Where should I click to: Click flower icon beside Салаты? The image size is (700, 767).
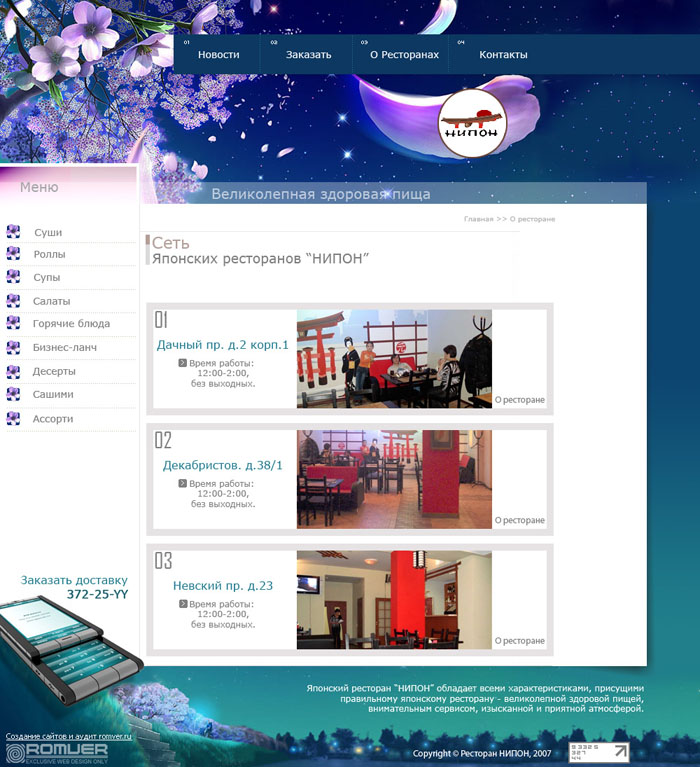(13, 300)
